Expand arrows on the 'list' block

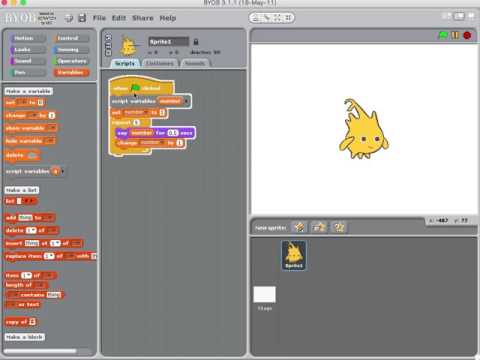30,201
